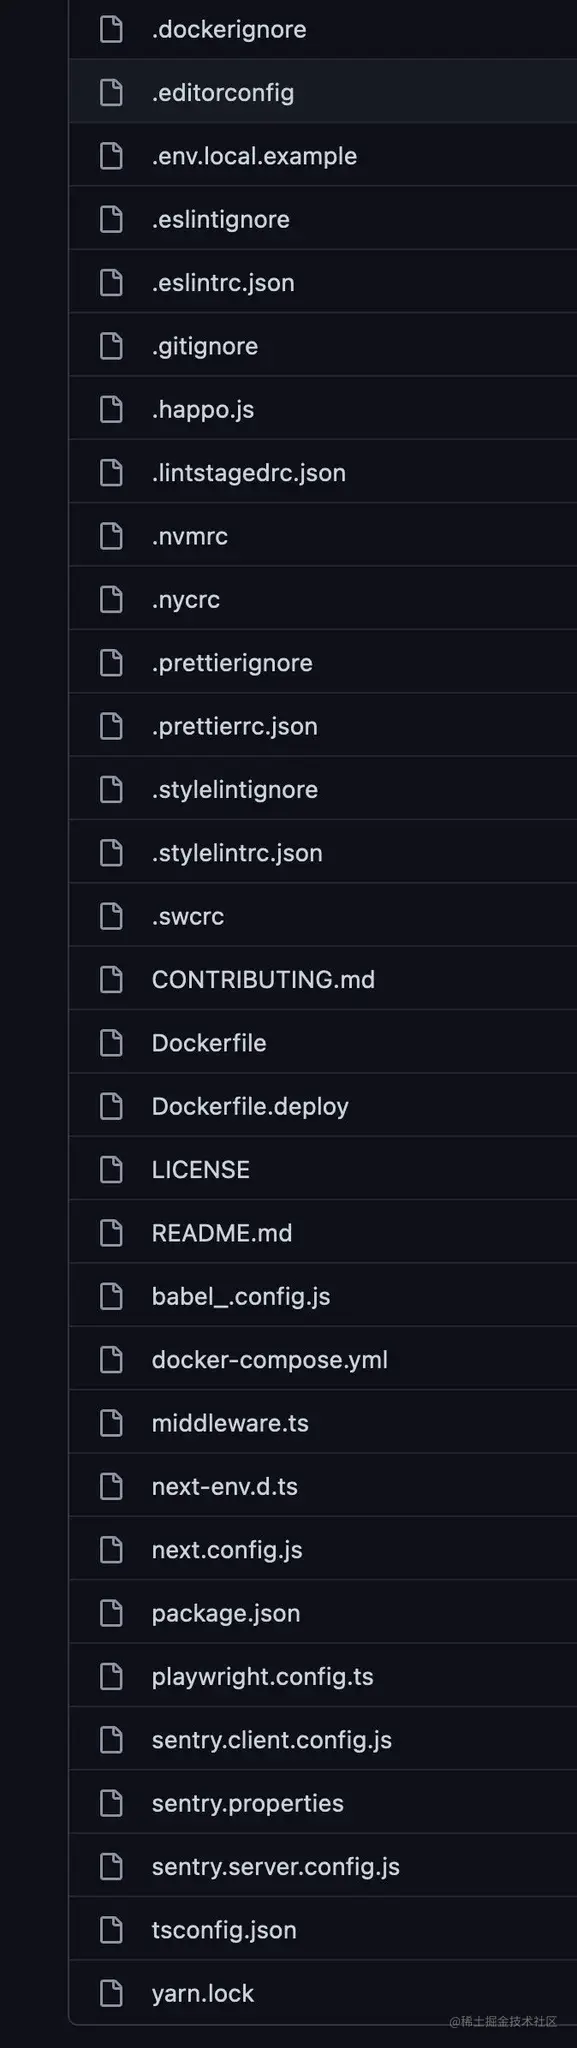Open .prettierrc.json in the repository
Screen dimensions: 577x2048
(x=235, y=726)
